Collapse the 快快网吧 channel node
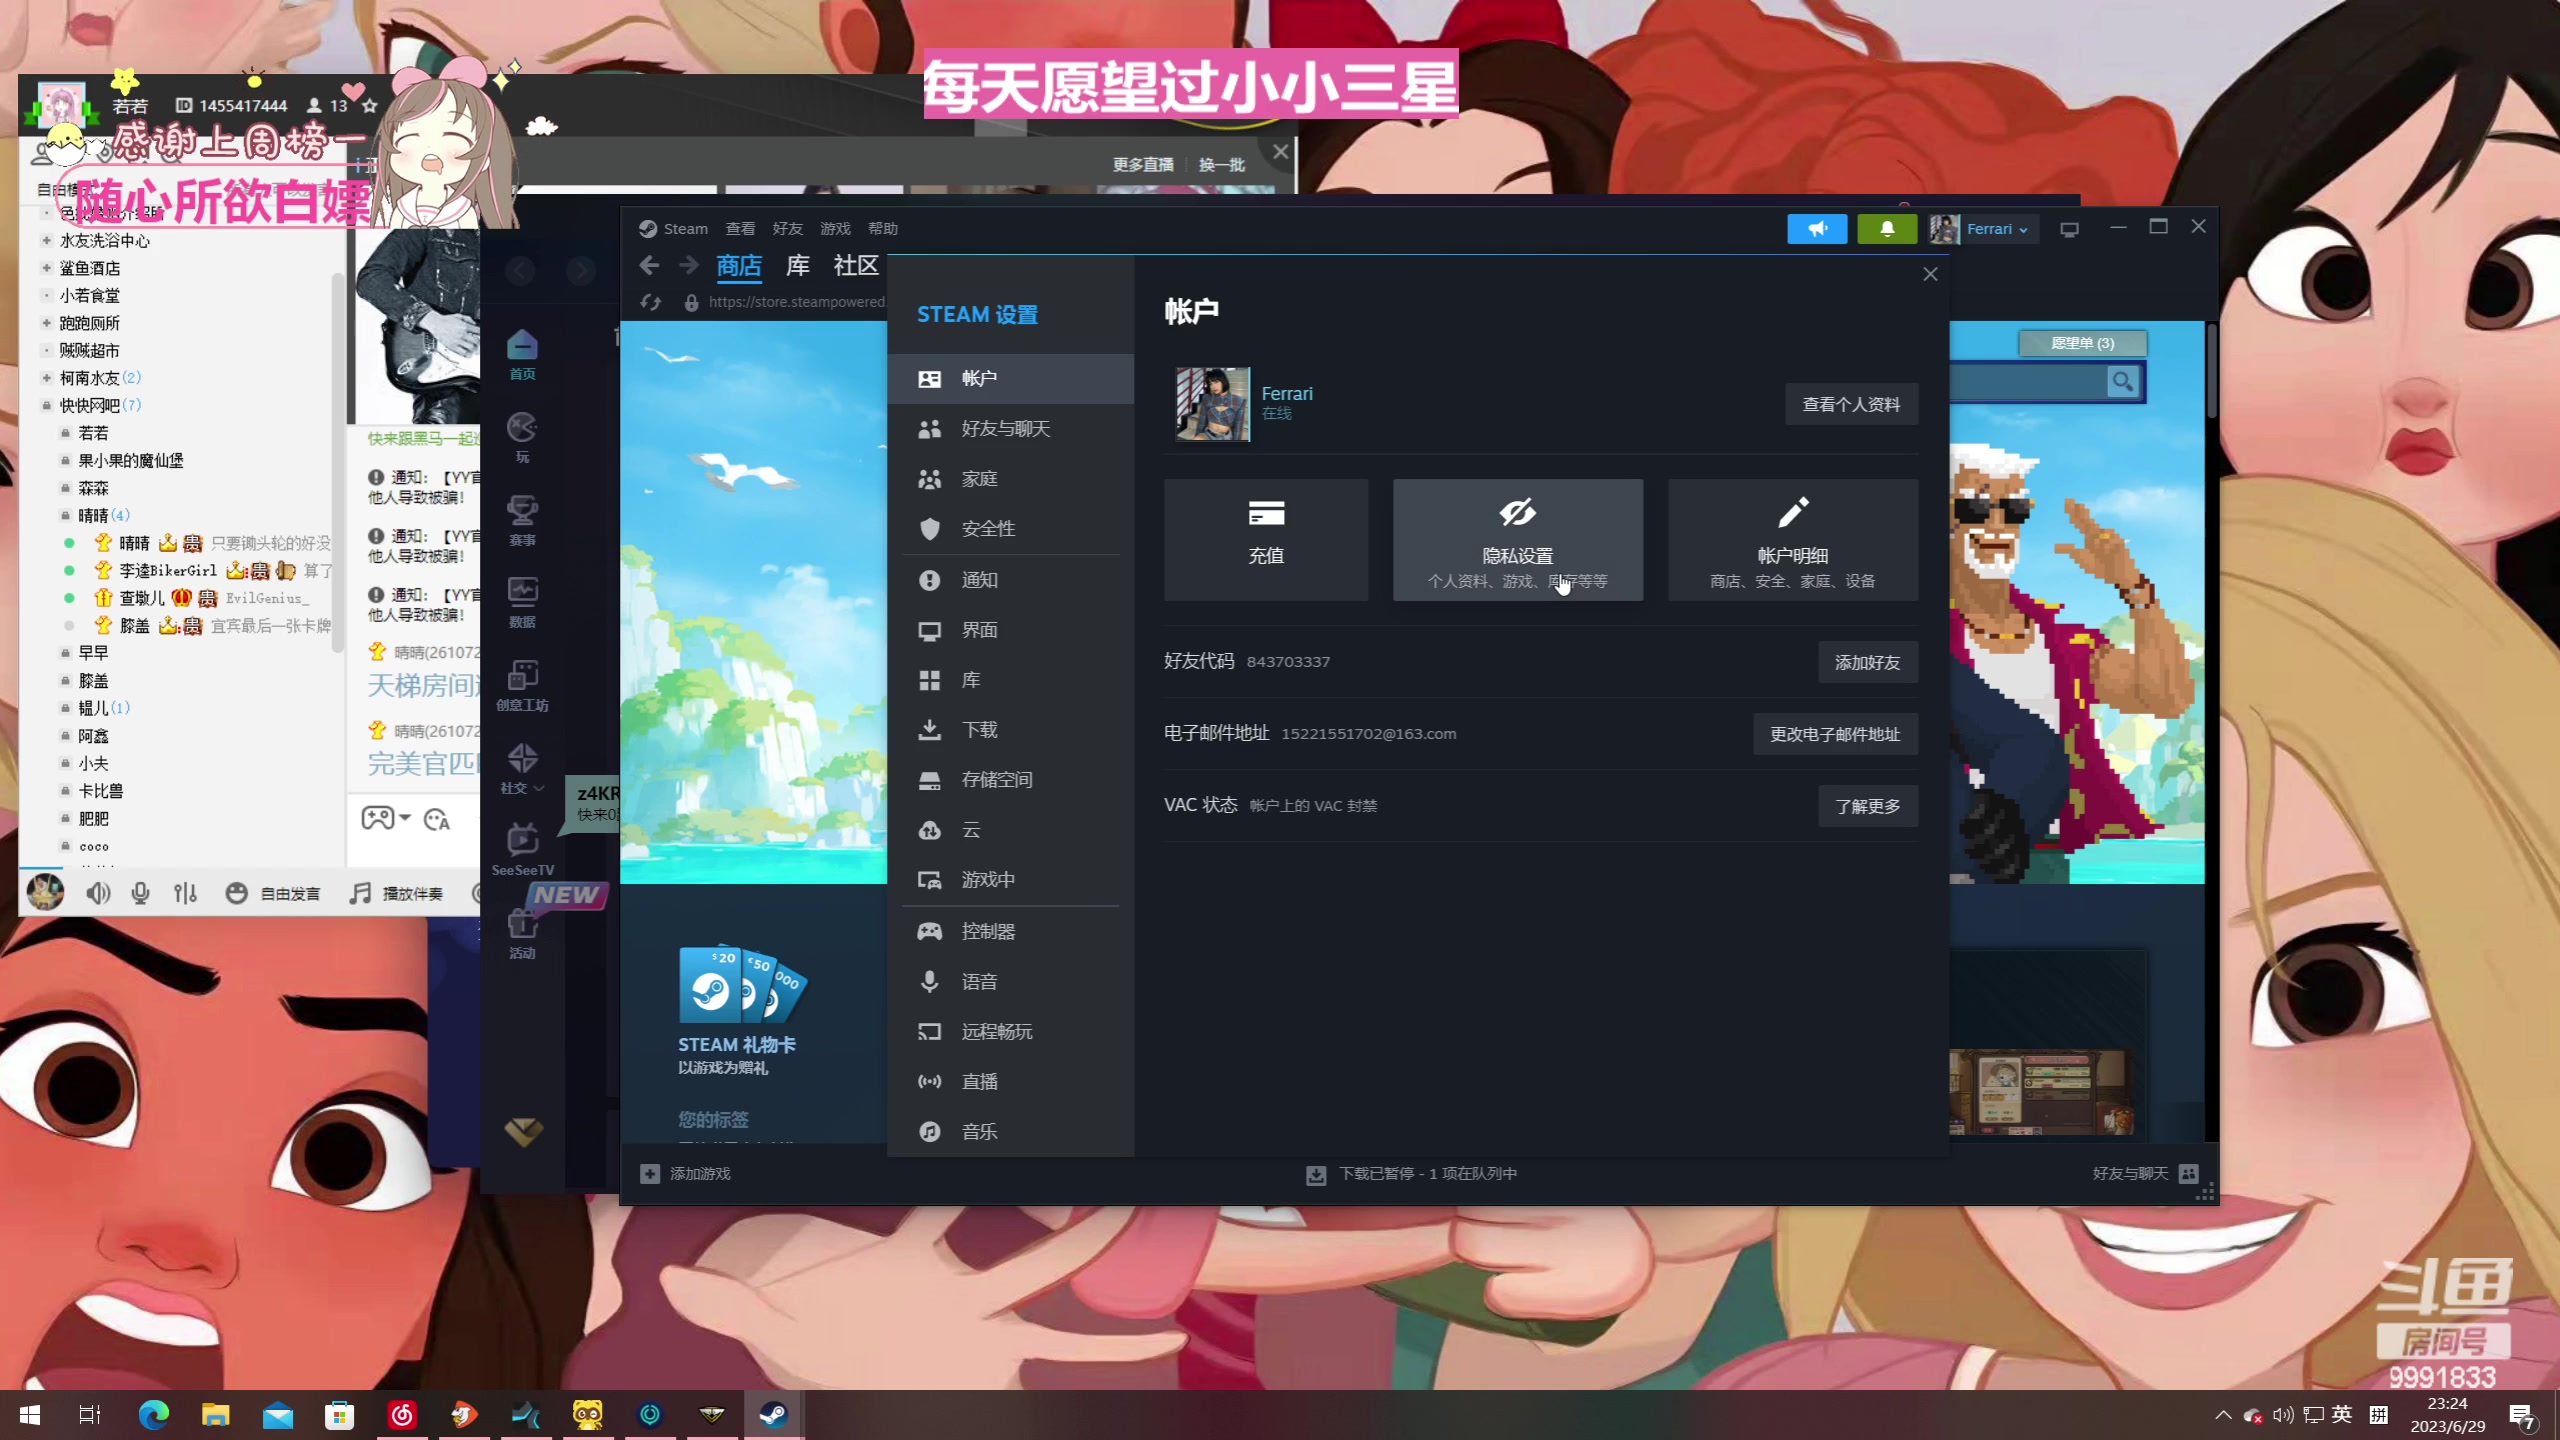 point(46,406)
